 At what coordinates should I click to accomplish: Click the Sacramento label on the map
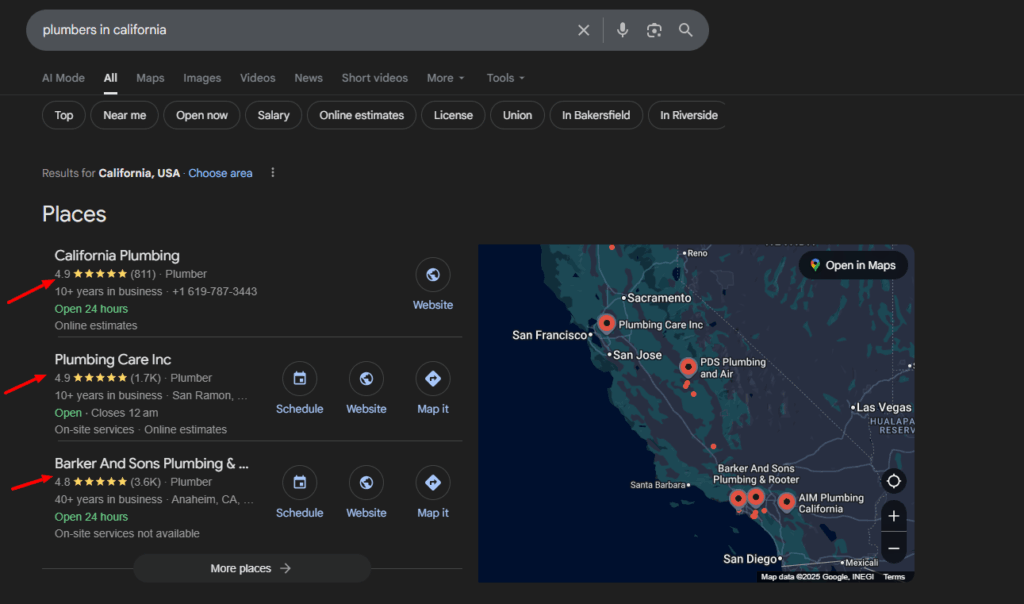coord(659,298)
